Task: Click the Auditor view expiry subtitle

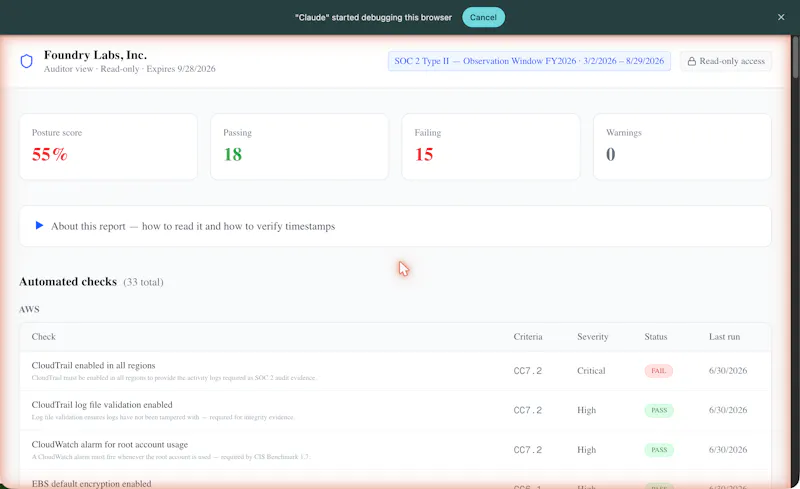Action: pos(130,69)
